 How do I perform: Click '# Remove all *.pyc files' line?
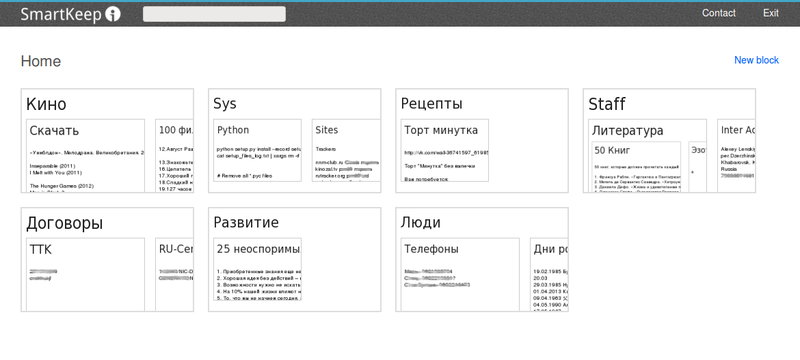[244, 175]
